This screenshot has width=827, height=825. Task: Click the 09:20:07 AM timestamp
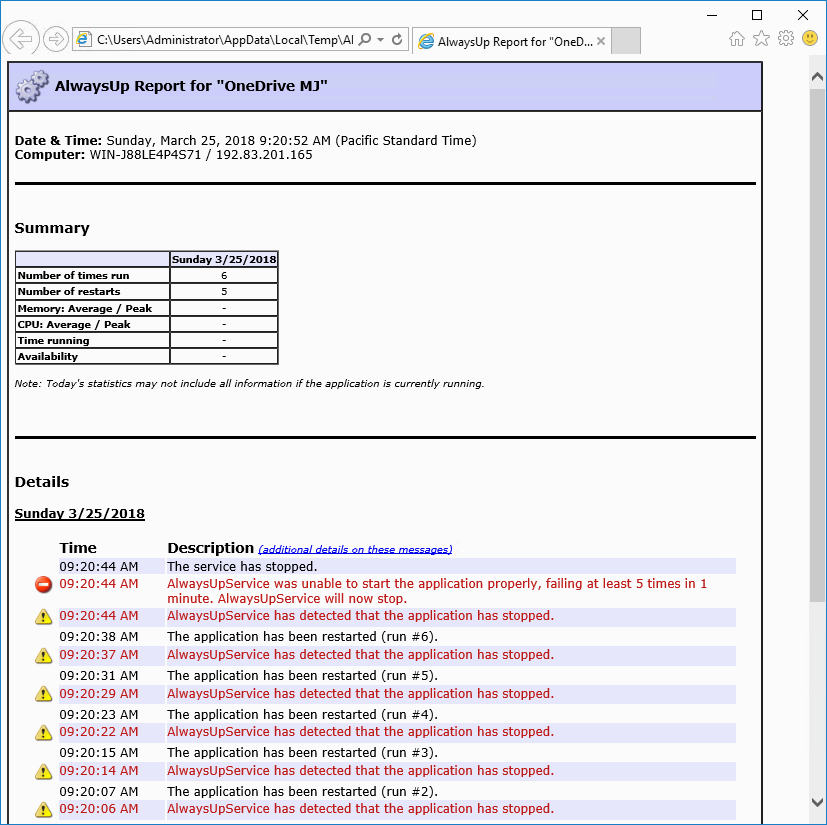click(x=99, y=792)
